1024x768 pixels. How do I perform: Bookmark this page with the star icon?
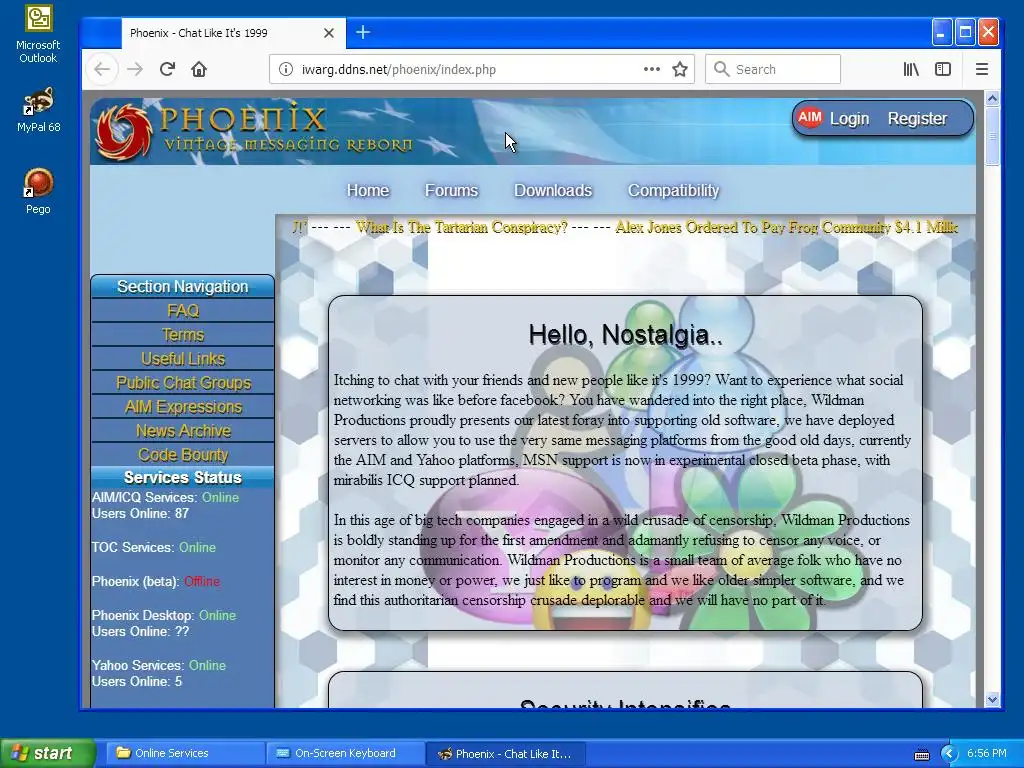point(680,69)
